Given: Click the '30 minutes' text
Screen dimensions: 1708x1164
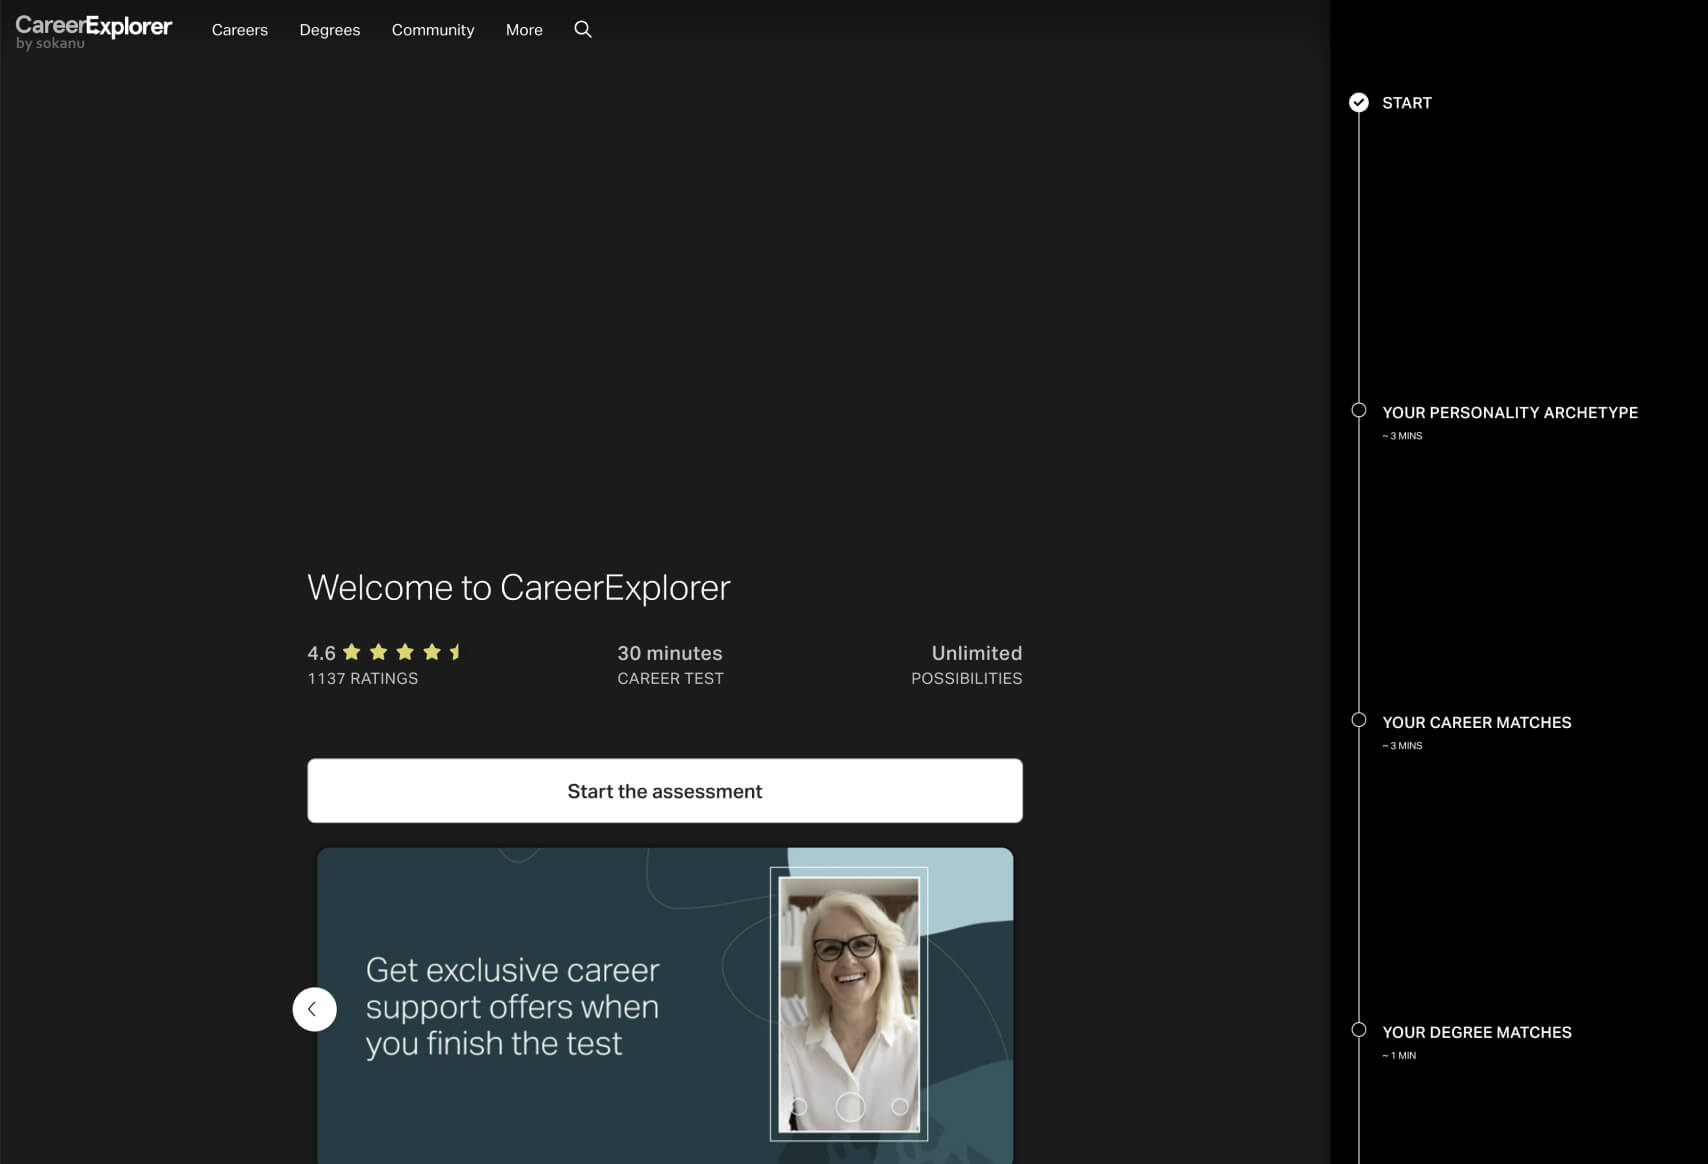Looking at the screenshot, I should (670, 653).
